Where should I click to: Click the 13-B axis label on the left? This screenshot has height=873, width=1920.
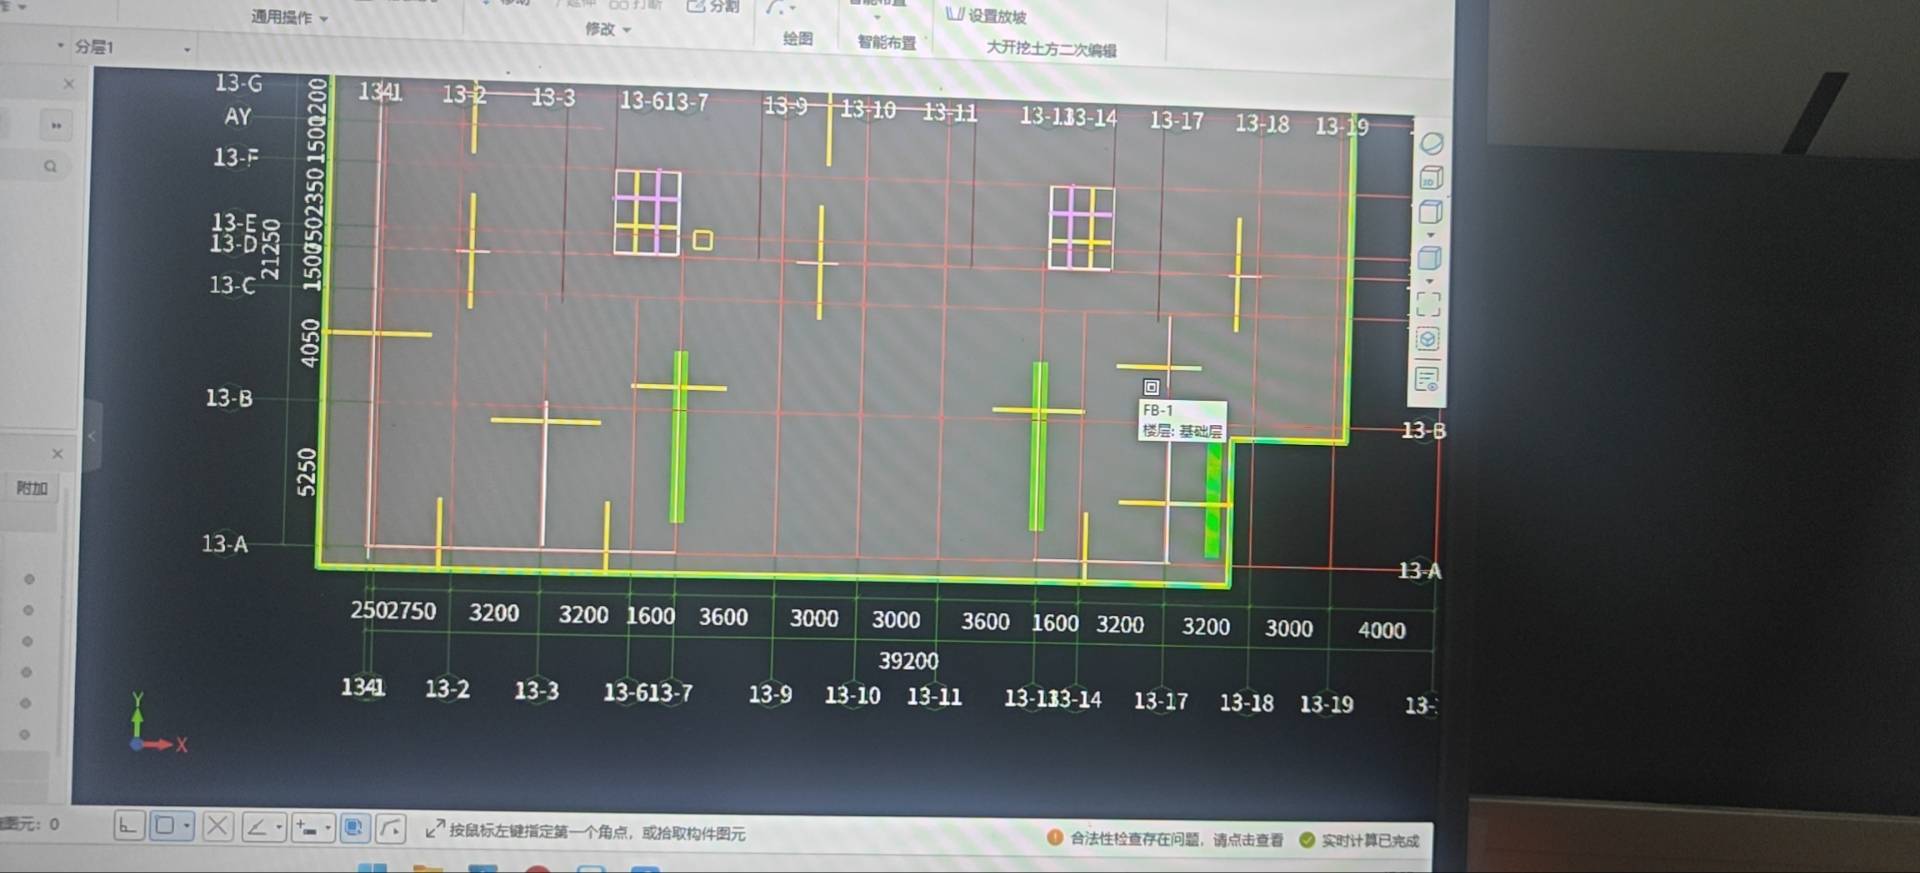(x=229, y=398)
